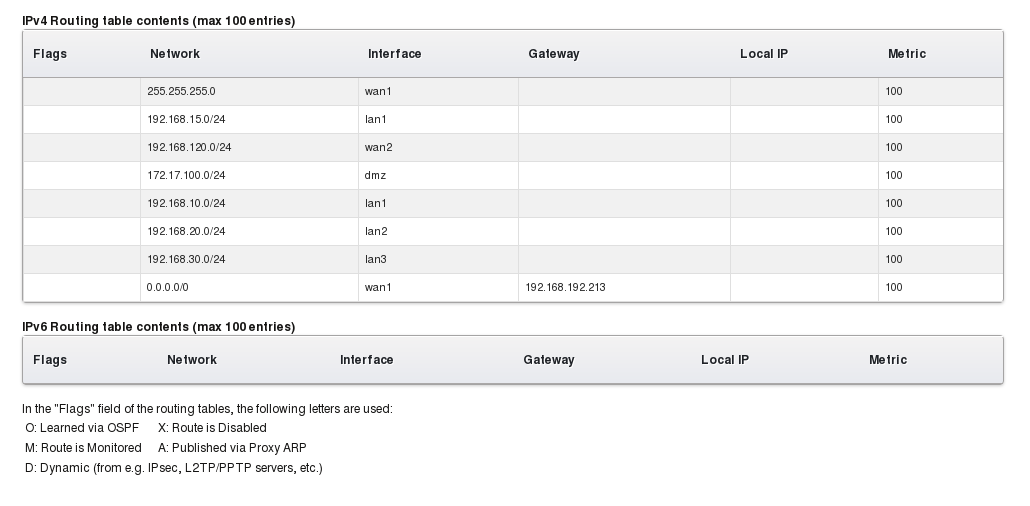
Task: Click the default route 0.0.0.0/0 entry
Action: (167, 288)
